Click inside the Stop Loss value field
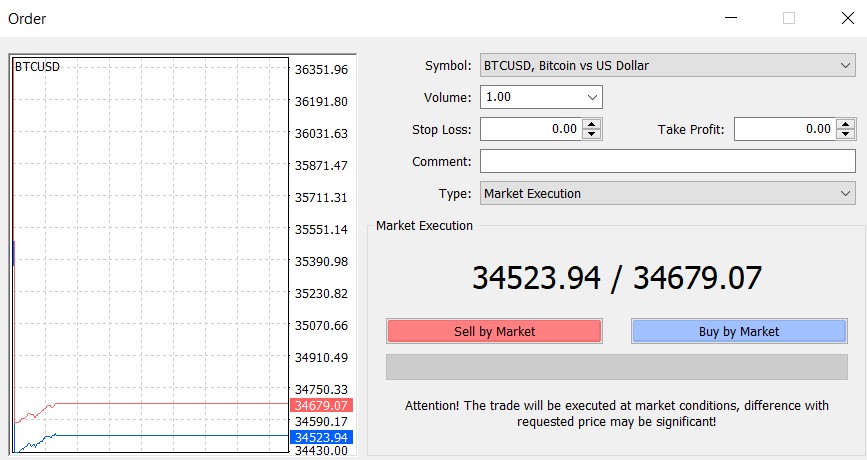 pos(530,129)
